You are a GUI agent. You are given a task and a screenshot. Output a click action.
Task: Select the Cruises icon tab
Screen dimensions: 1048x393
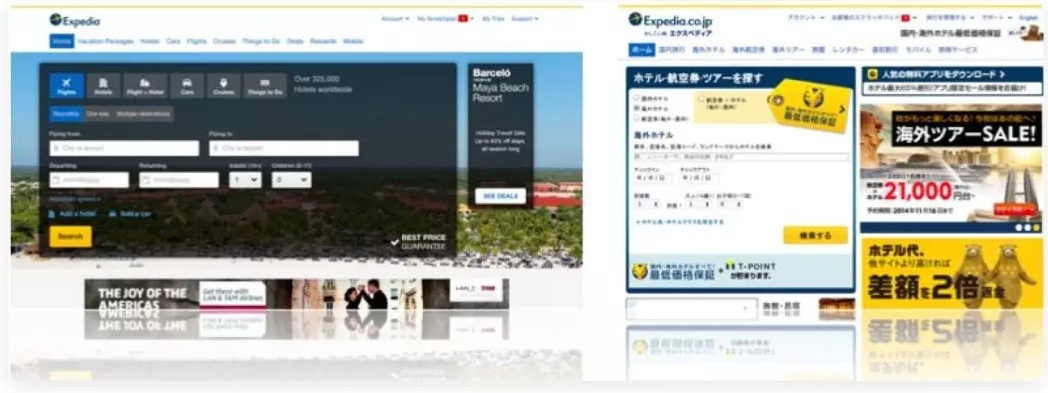coord(224,86)
